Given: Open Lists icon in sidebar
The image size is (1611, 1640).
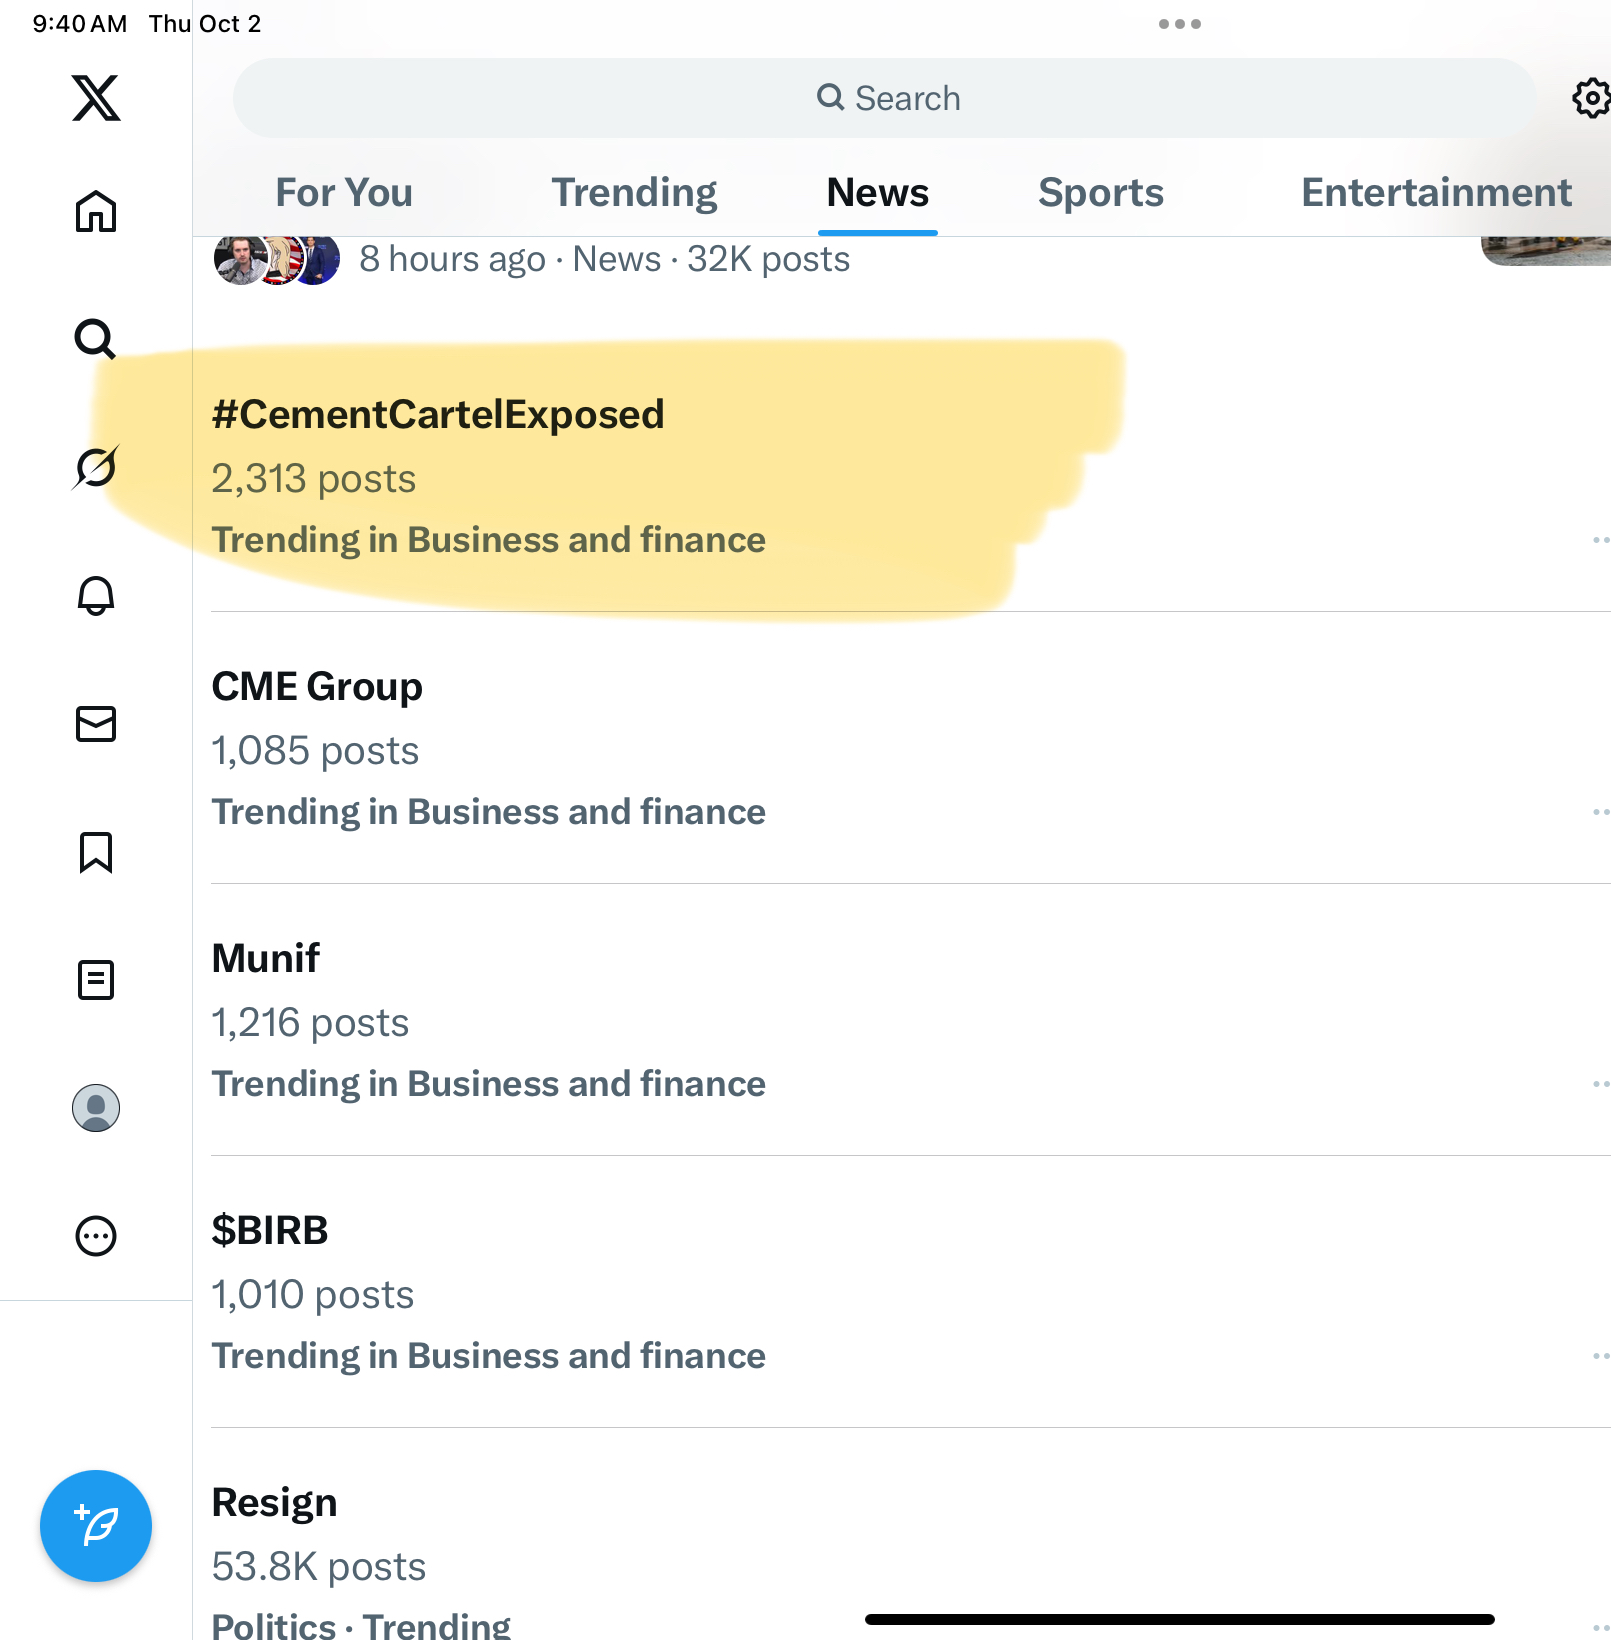Looking at the screenshot, I should tap(96, 980).
